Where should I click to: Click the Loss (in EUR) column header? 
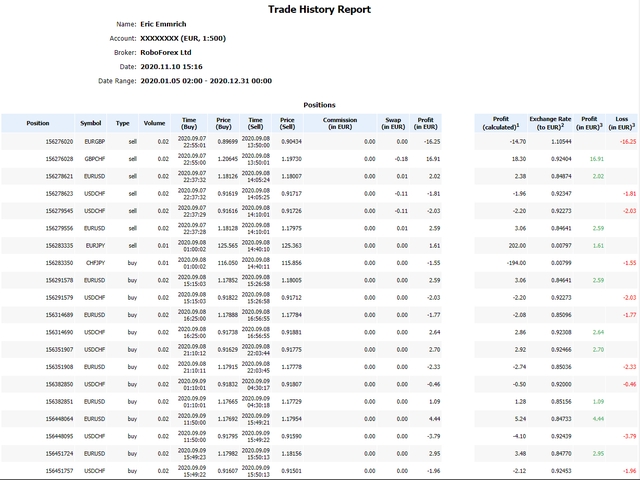621,123
